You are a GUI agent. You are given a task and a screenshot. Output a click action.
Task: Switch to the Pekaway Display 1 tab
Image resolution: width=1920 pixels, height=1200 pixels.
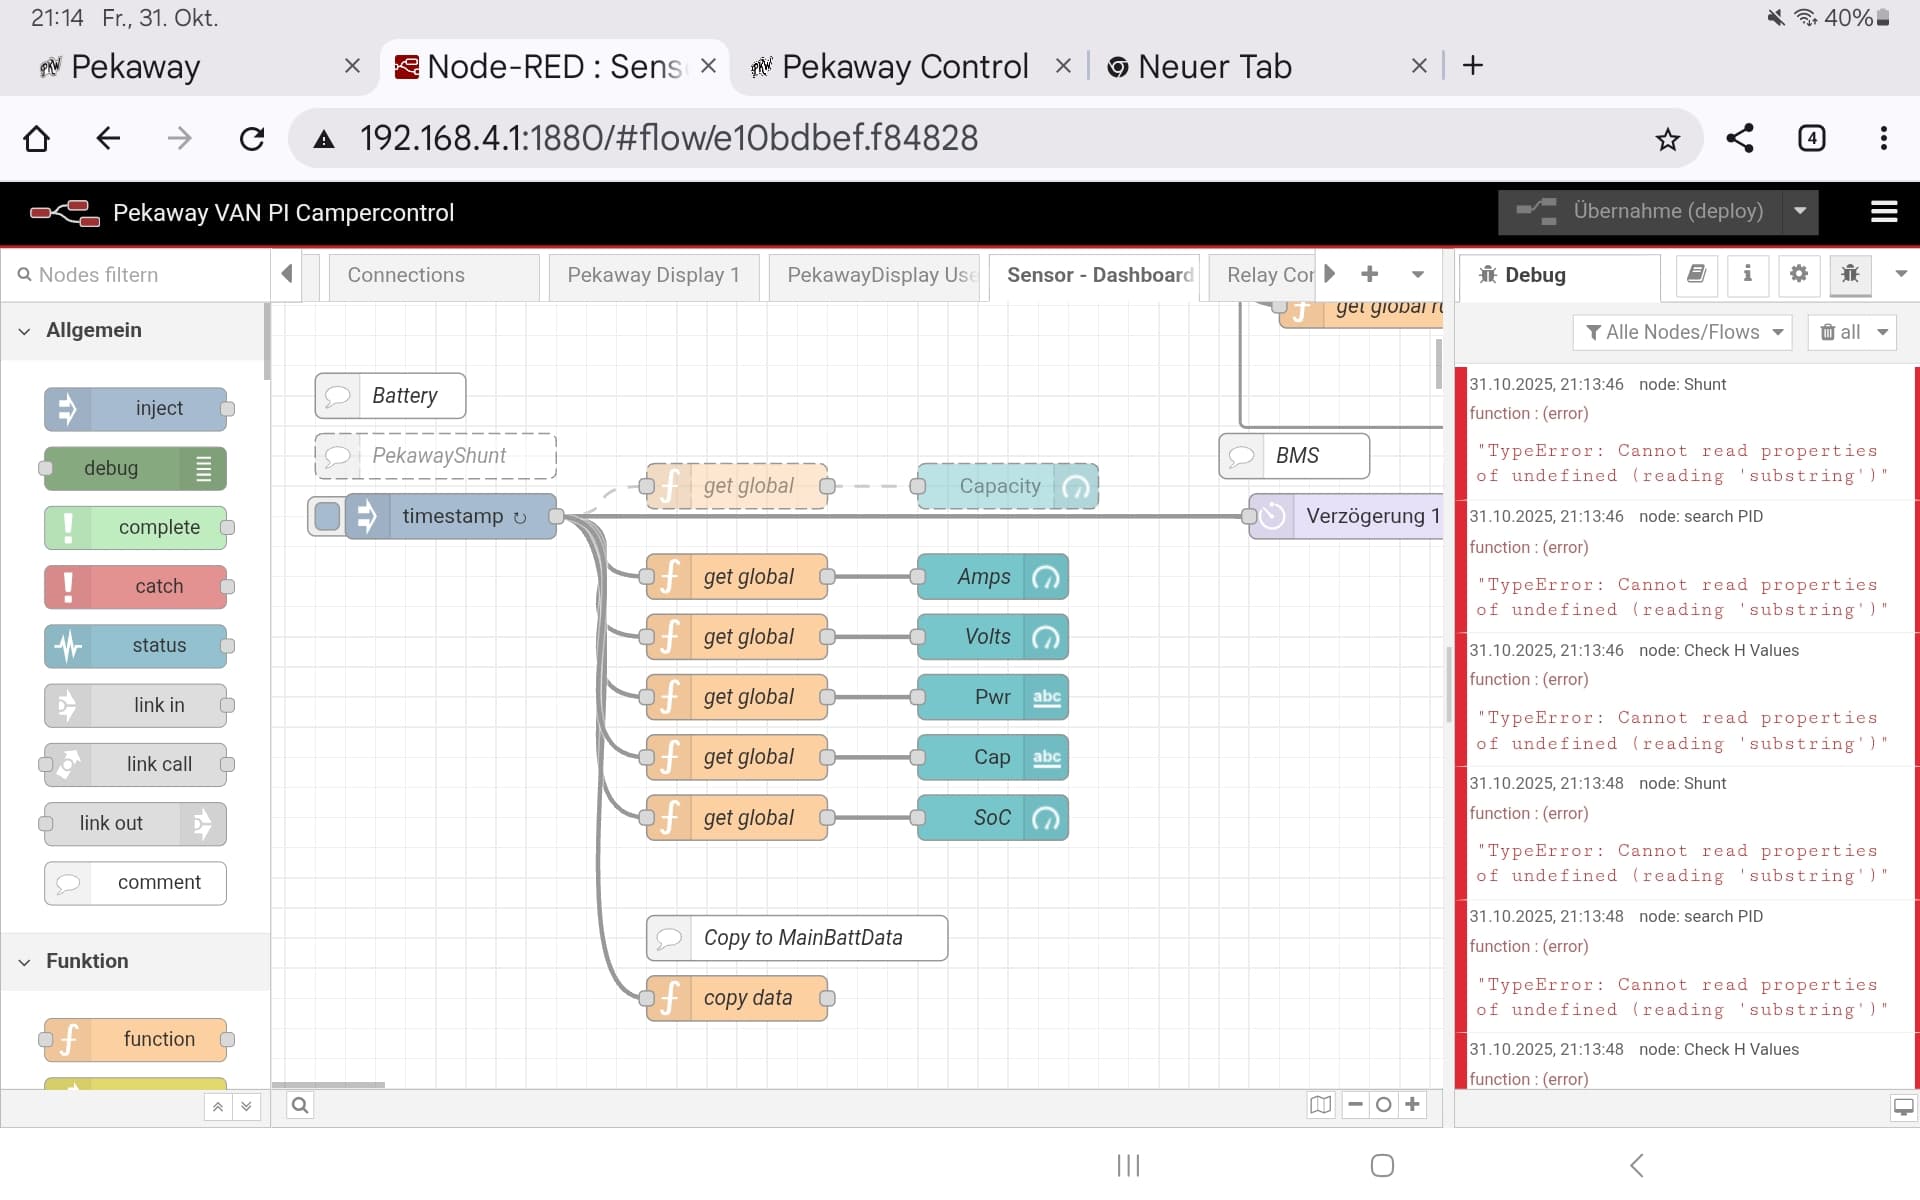click(x=652, y=275)
